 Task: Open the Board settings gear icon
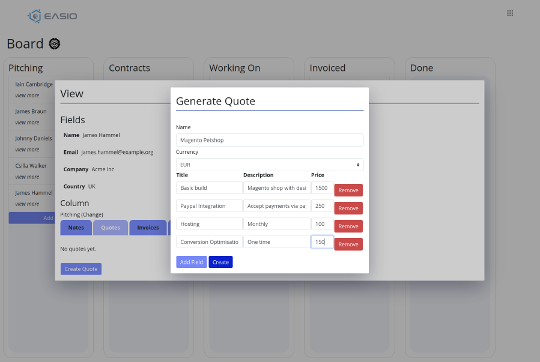coord(54,44)
